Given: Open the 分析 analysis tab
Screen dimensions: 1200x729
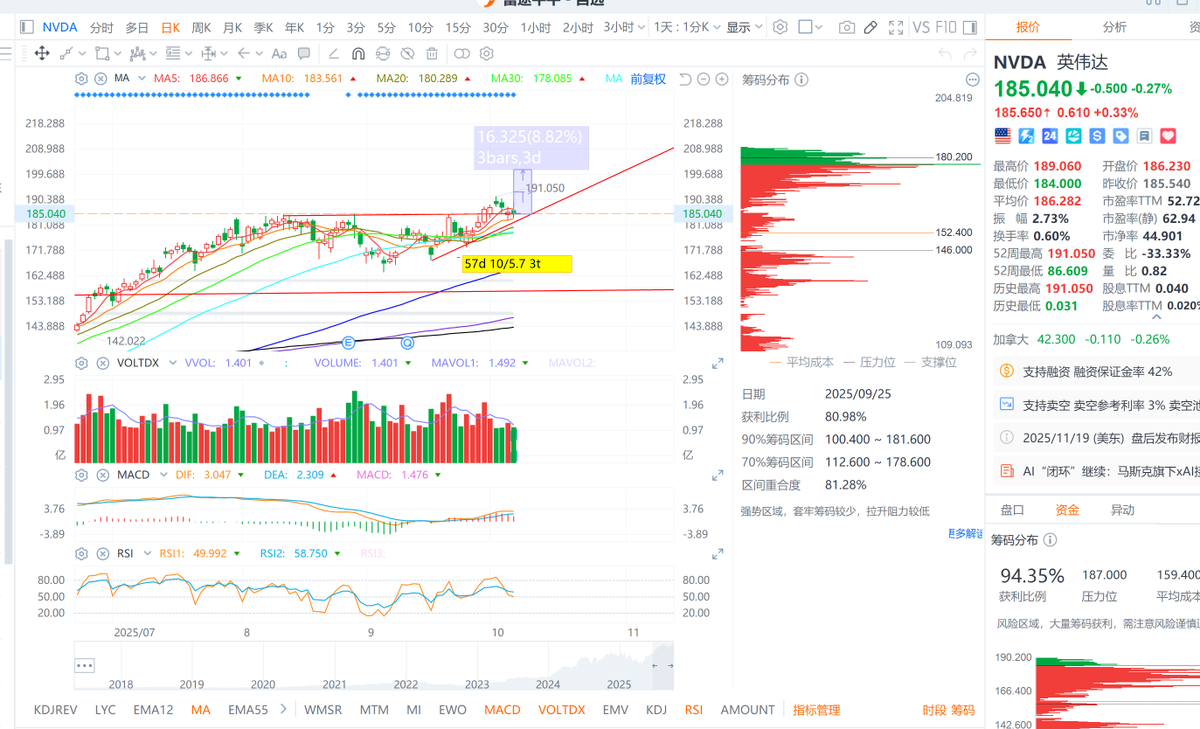Looking at the screenshot, I should pos(1114,27).
